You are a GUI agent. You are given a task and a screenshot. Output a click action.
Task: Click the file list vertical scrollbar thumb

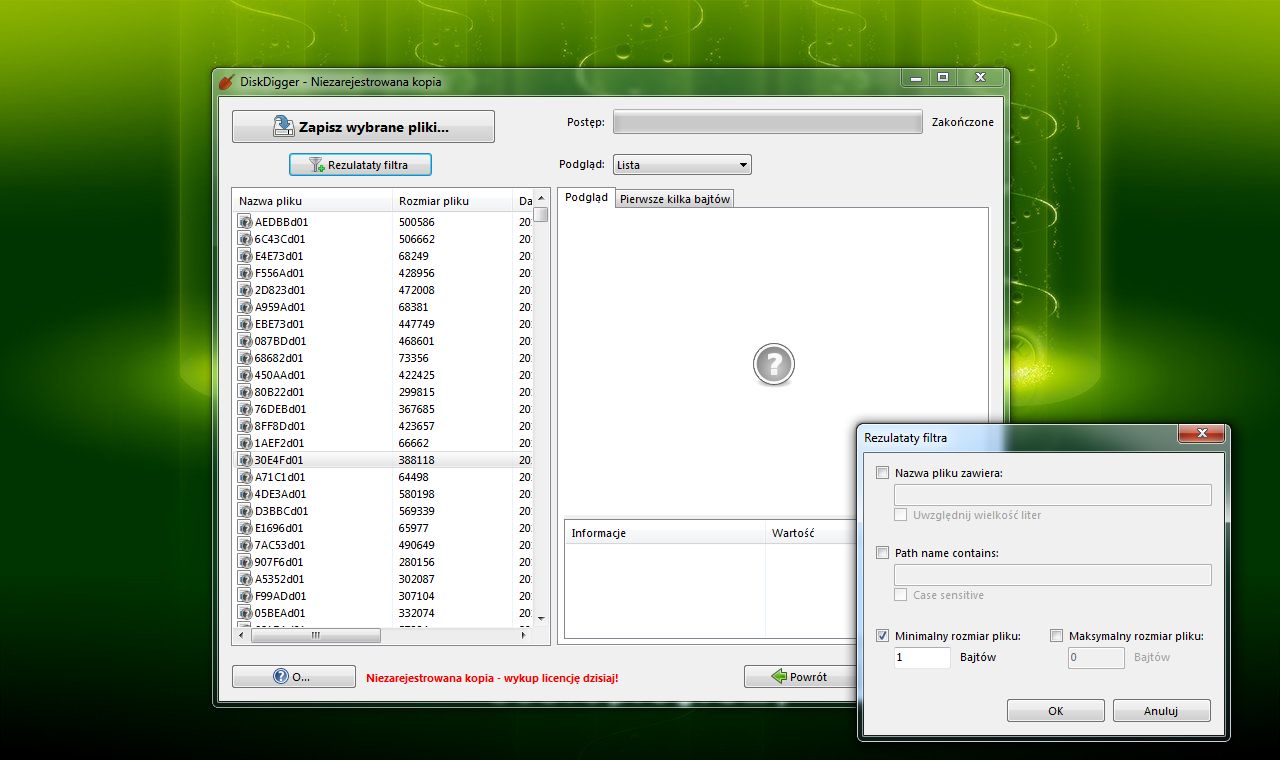(x=541, y=214)
